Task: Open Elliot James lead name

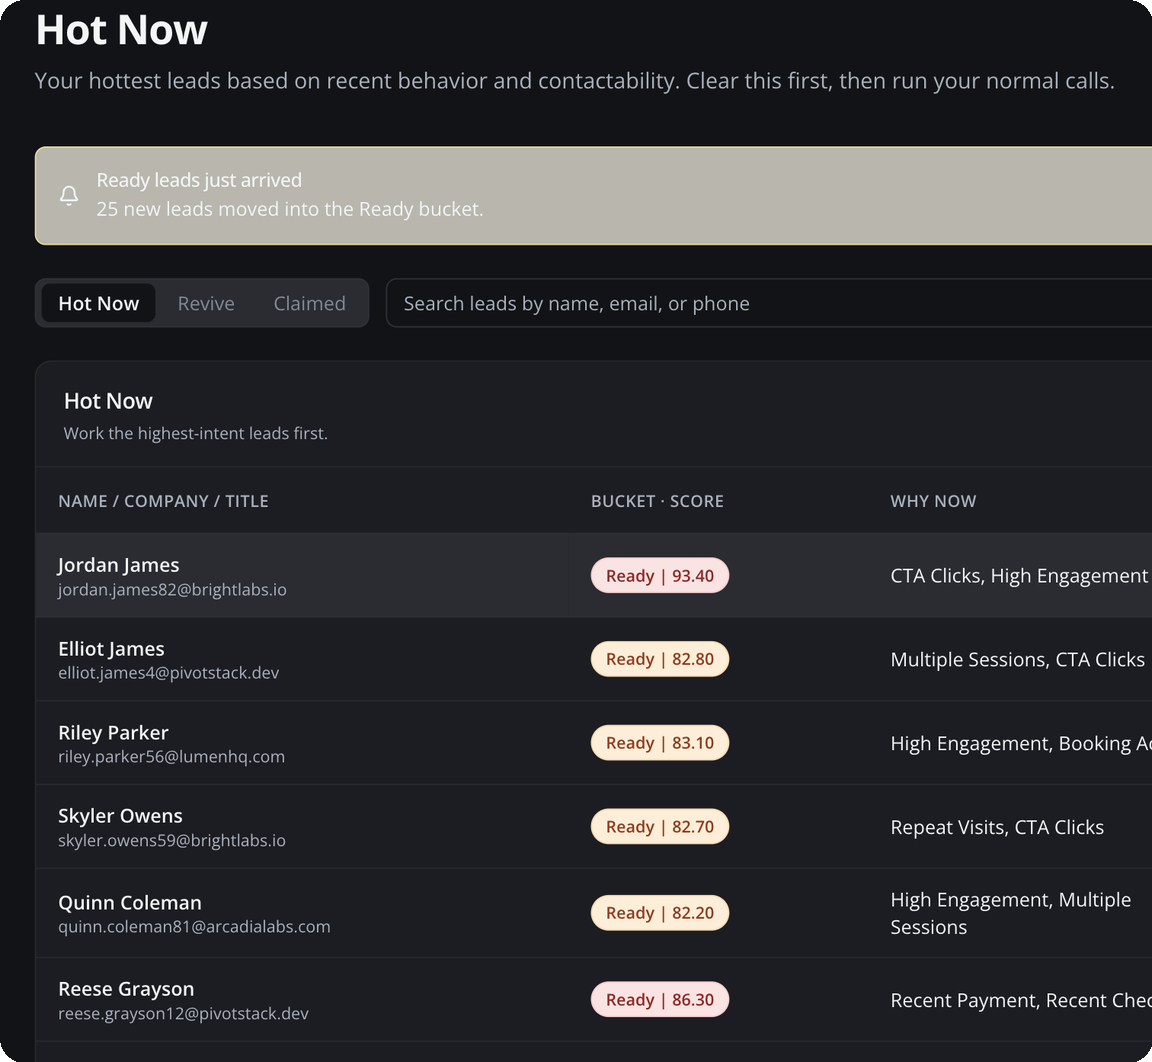Action: coord(111,649)
